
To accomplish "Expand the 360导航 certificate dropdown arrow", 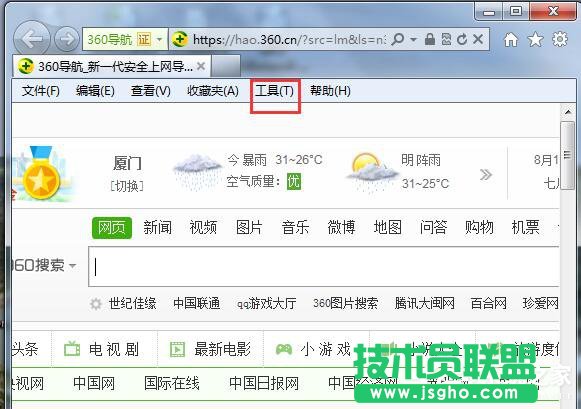I will 159,39.
